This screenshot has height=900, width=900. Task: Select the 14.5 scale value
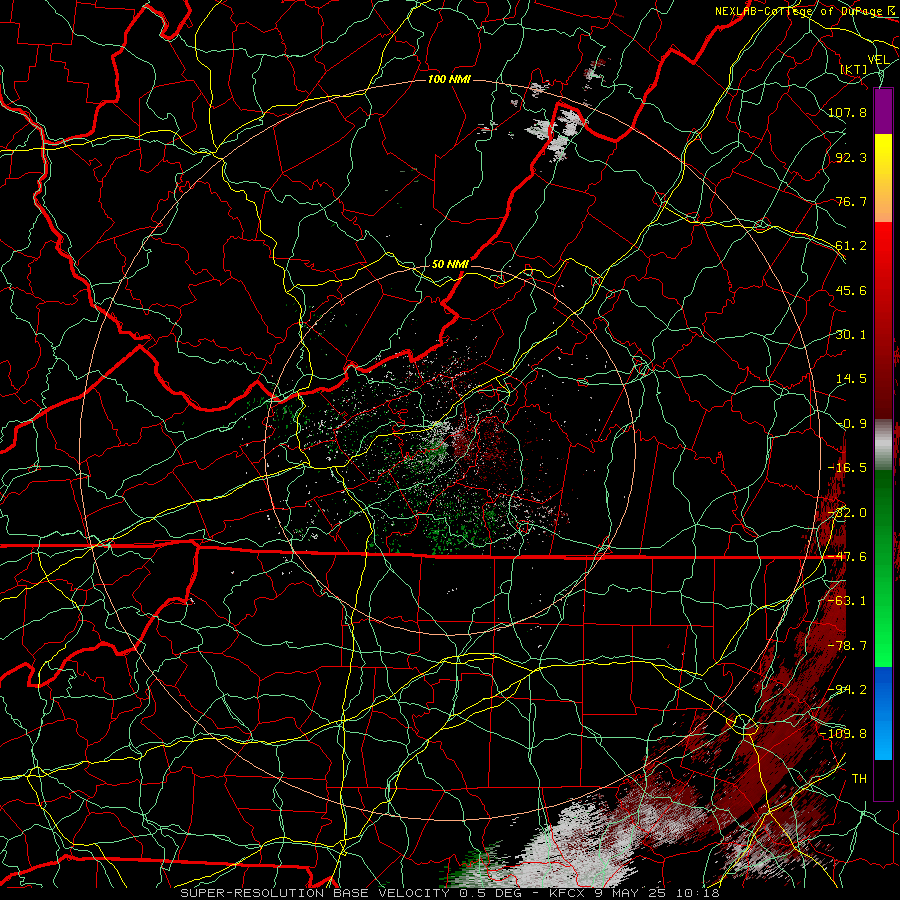(851, 379)
